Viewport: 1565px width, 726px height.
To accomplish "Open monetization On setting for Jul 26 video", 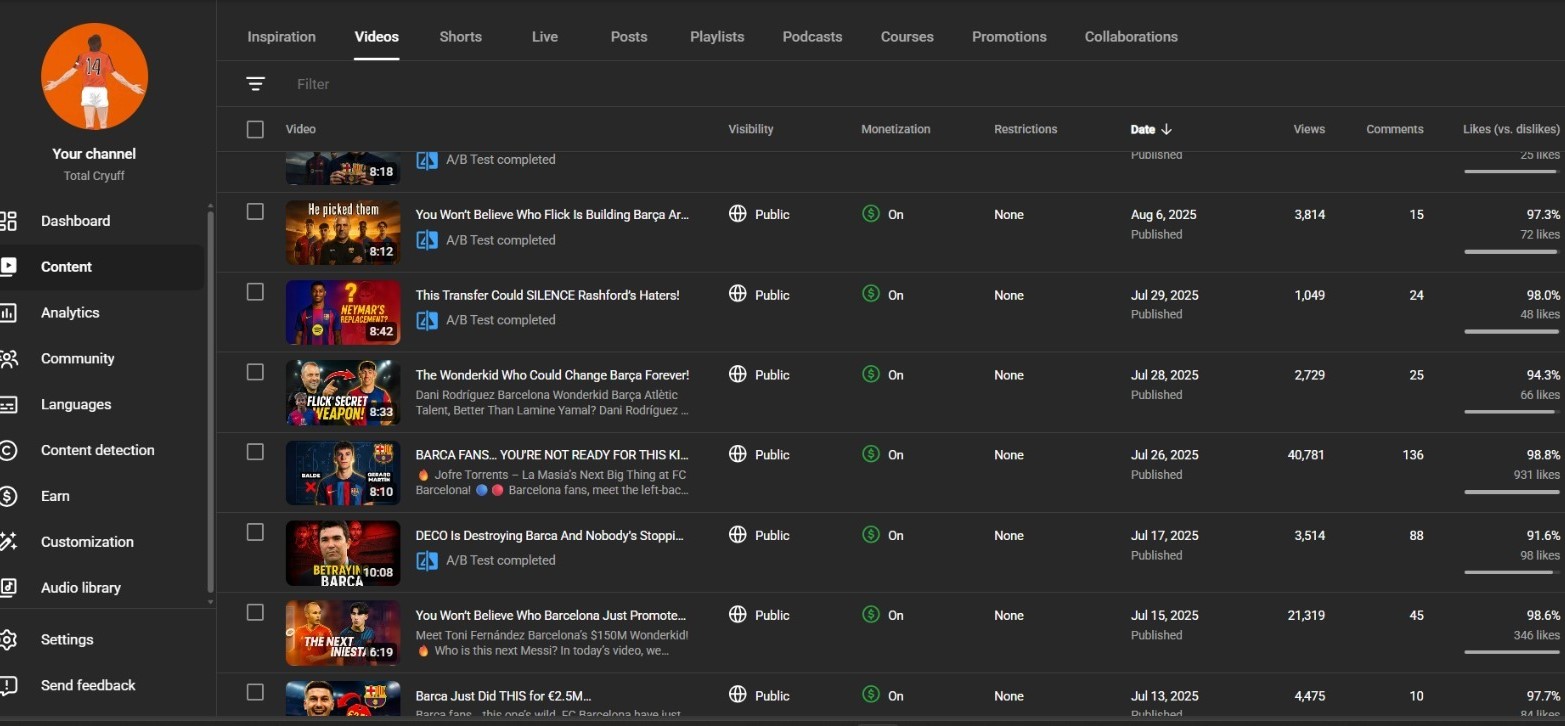I will [x=882, y=455].
